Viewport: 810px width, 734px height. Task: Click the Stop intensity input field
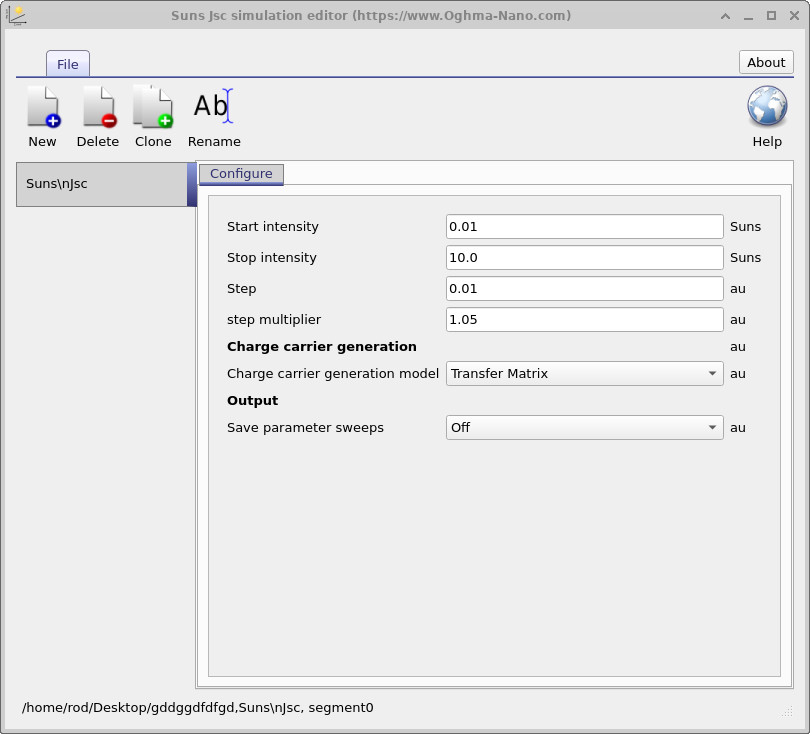click(584, 258)
